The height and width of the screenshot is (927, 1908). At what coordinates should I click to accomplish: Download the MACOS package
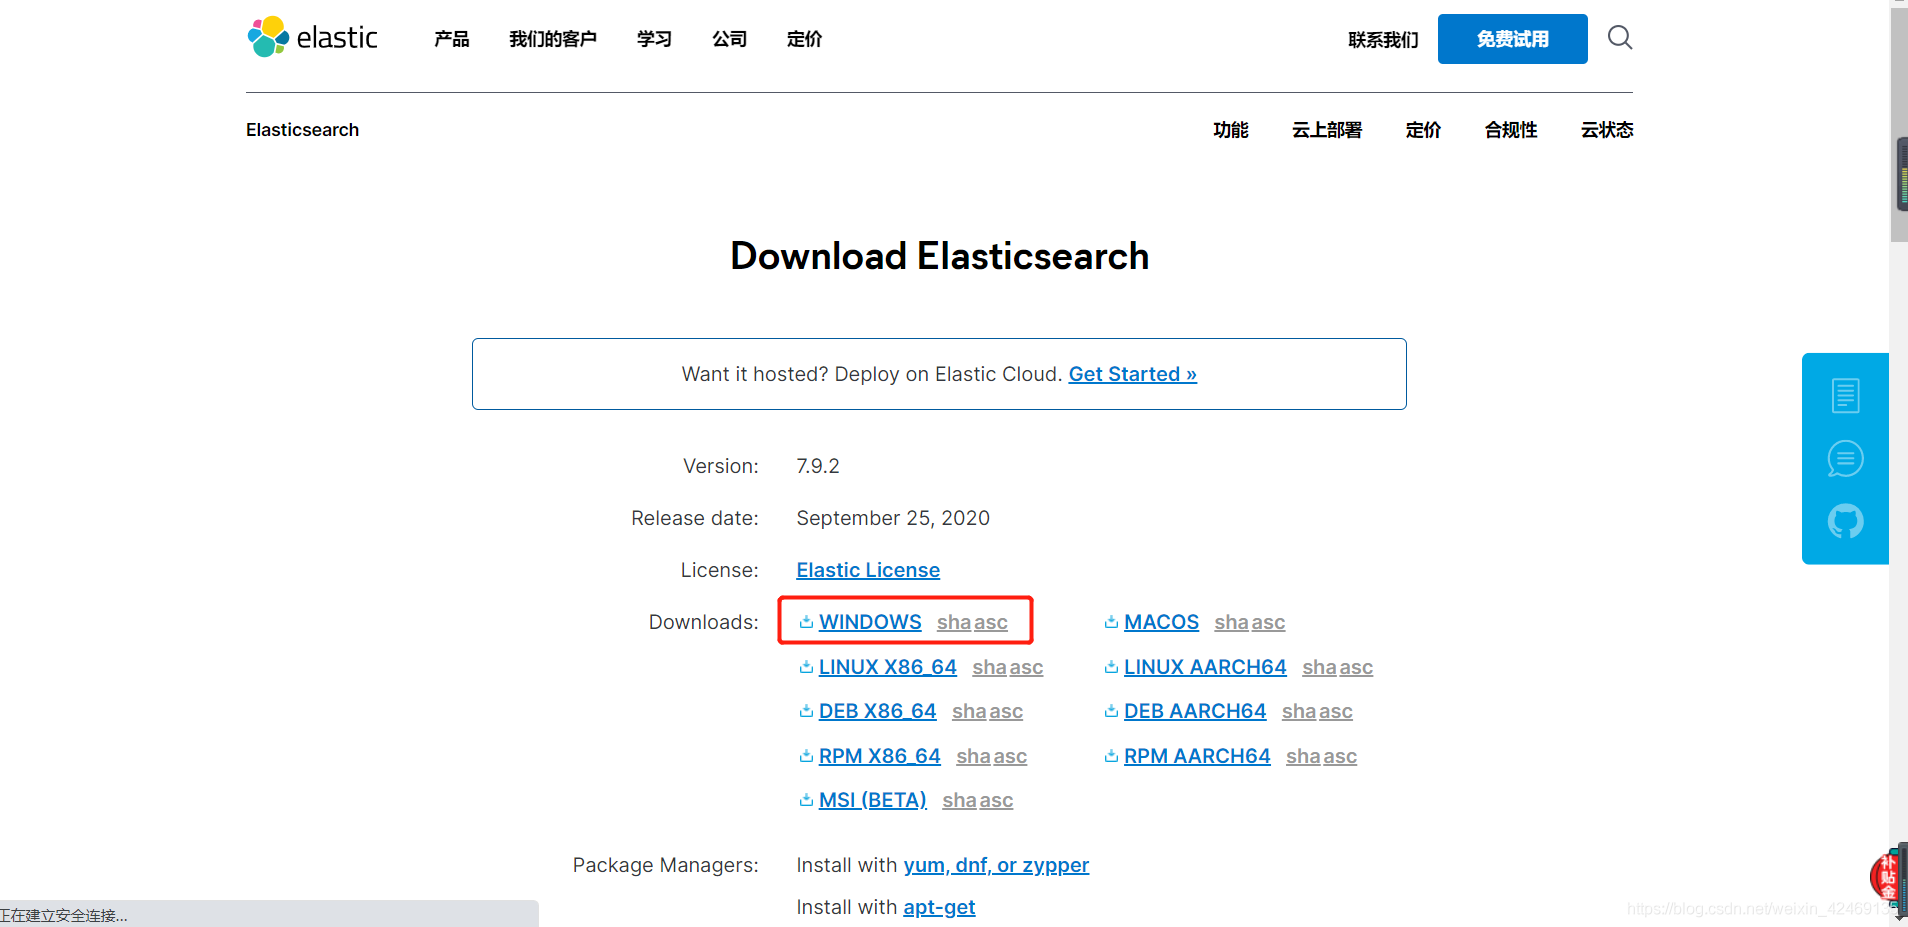(x=1161, y=622)
